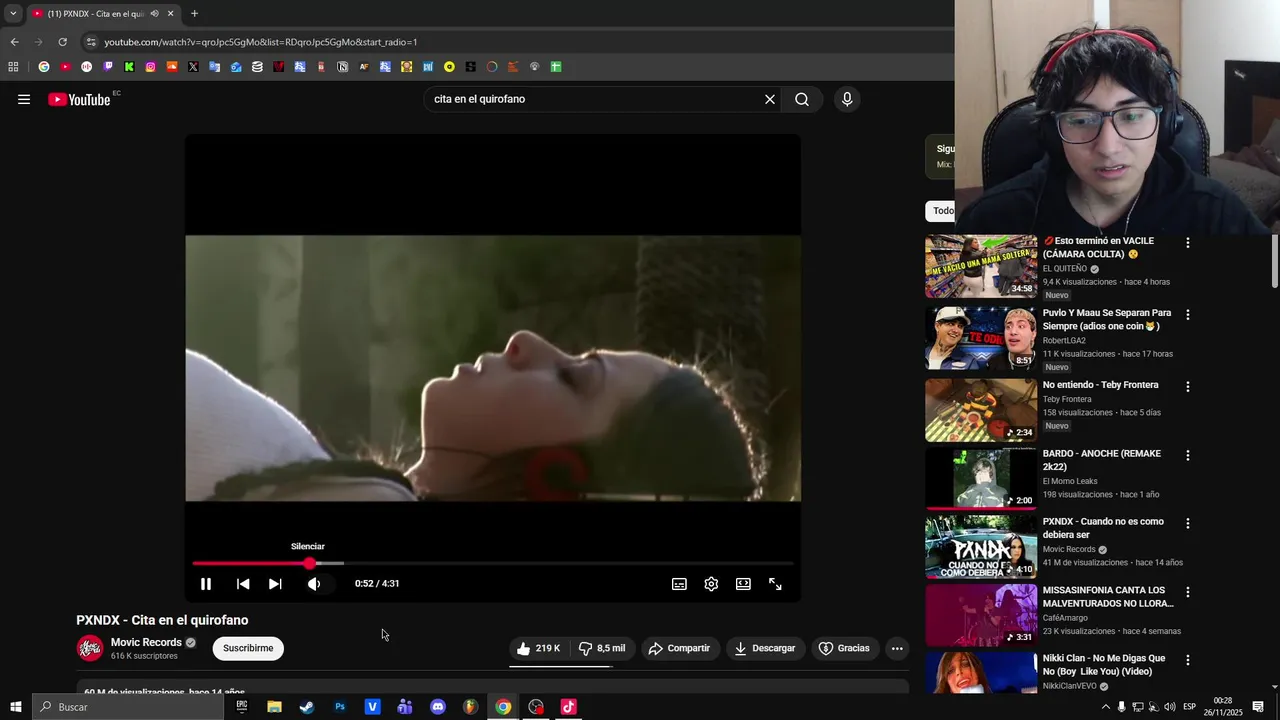The height and width of the screenshot is (720, 1280).
Task: Select the Todo filter chip
Action: click(x=940, y=211)
